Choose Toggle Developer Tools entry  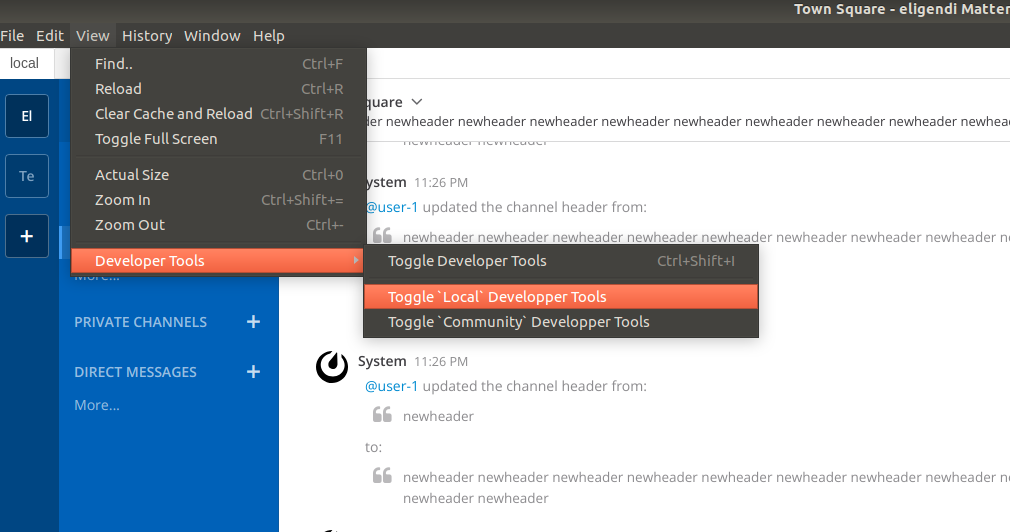(561, 261)
